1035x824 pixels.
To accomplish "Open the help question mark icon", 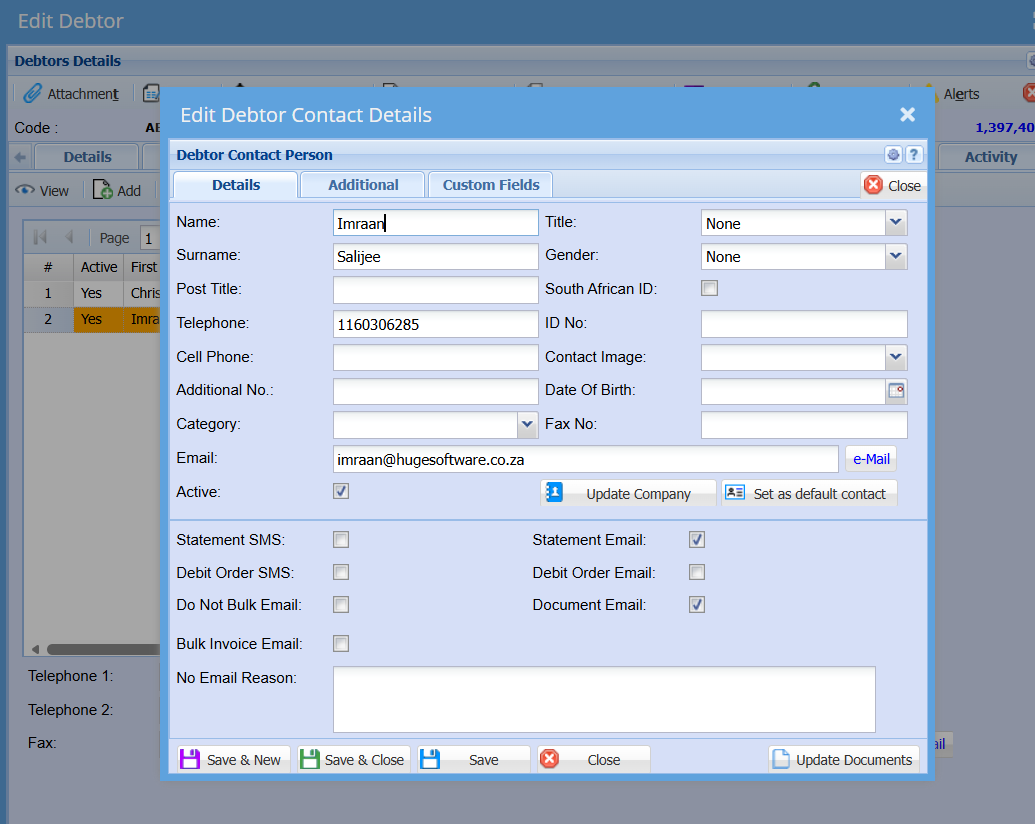I will click(x=914, y=154).
